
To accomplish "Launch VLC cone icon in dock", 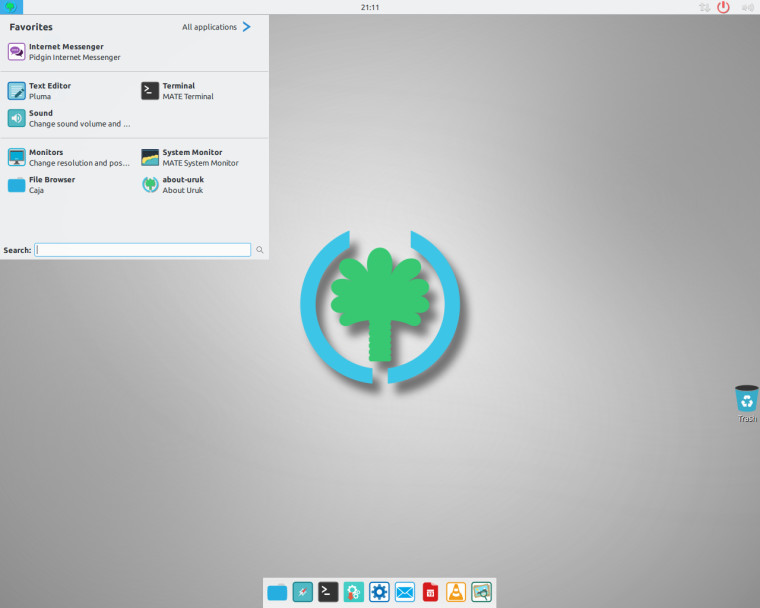I will 456,592.
